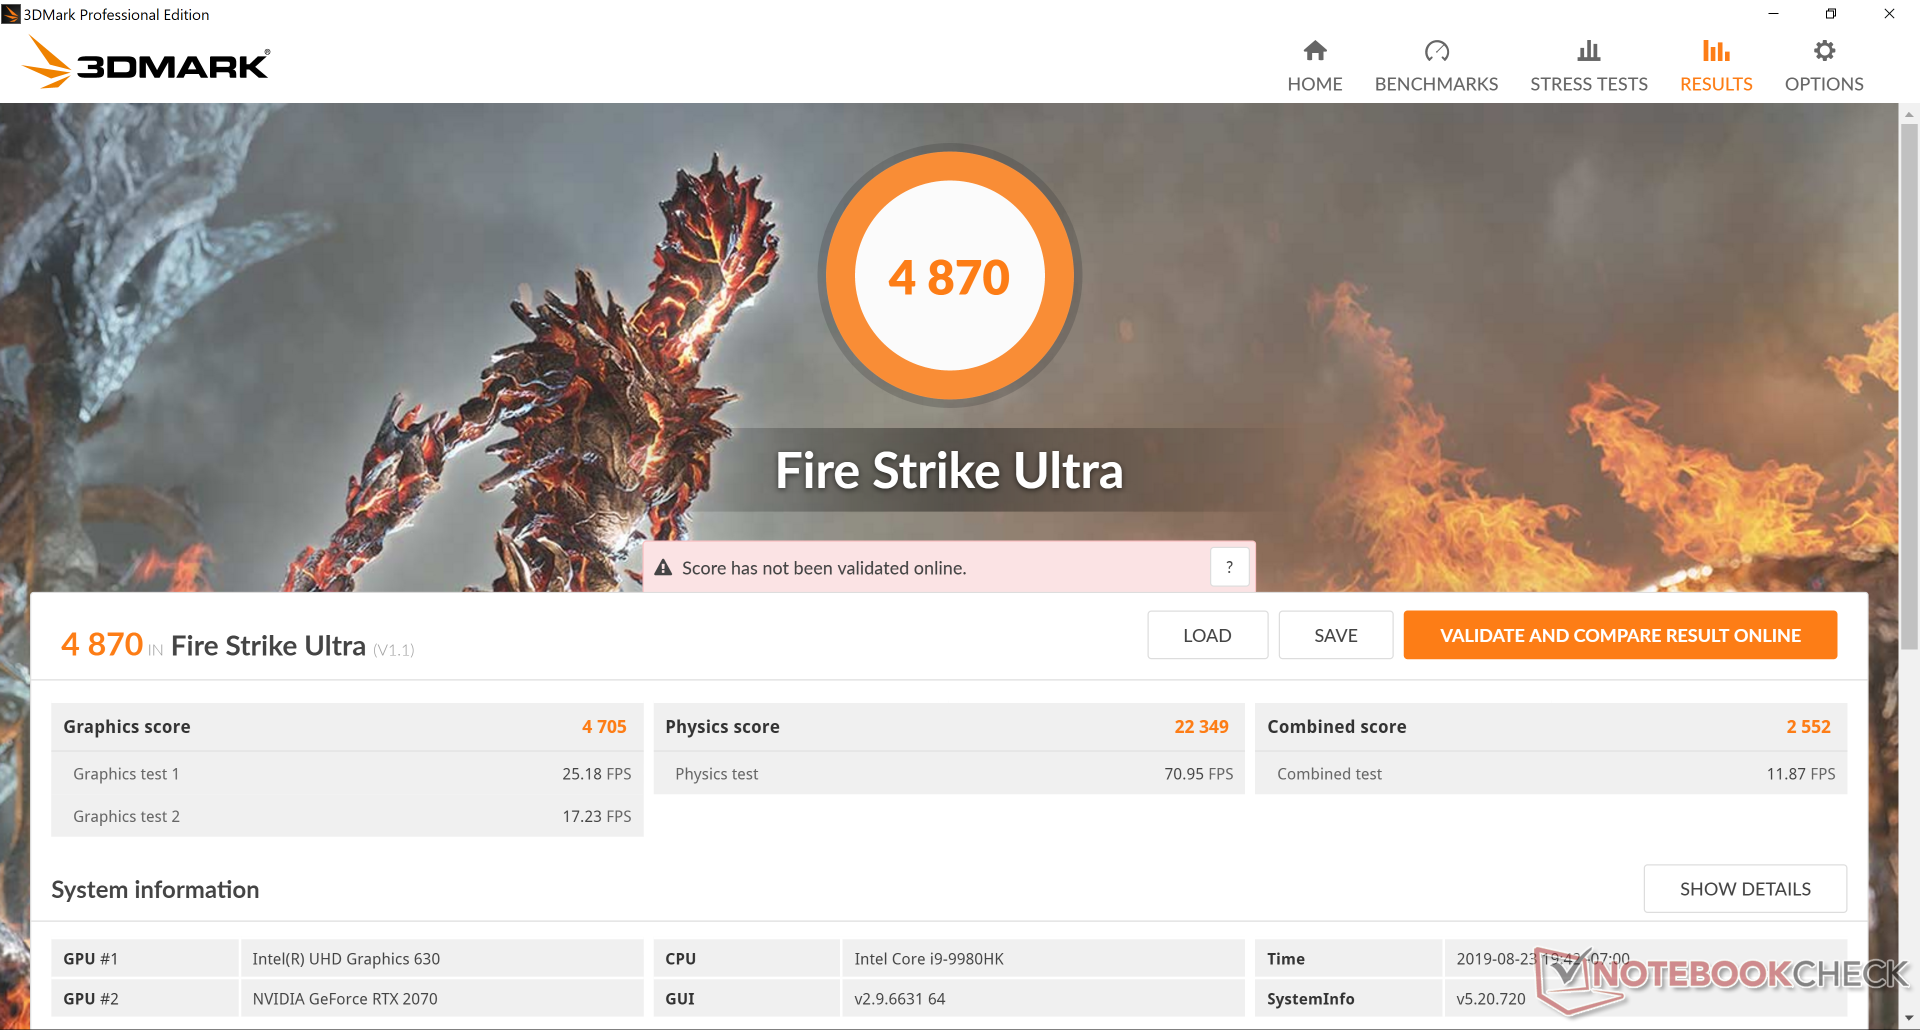The height and width of the screenshot is (1030, 1920).
Task: Click the Graphics score value 4 705
Action: tap(604, 727)
